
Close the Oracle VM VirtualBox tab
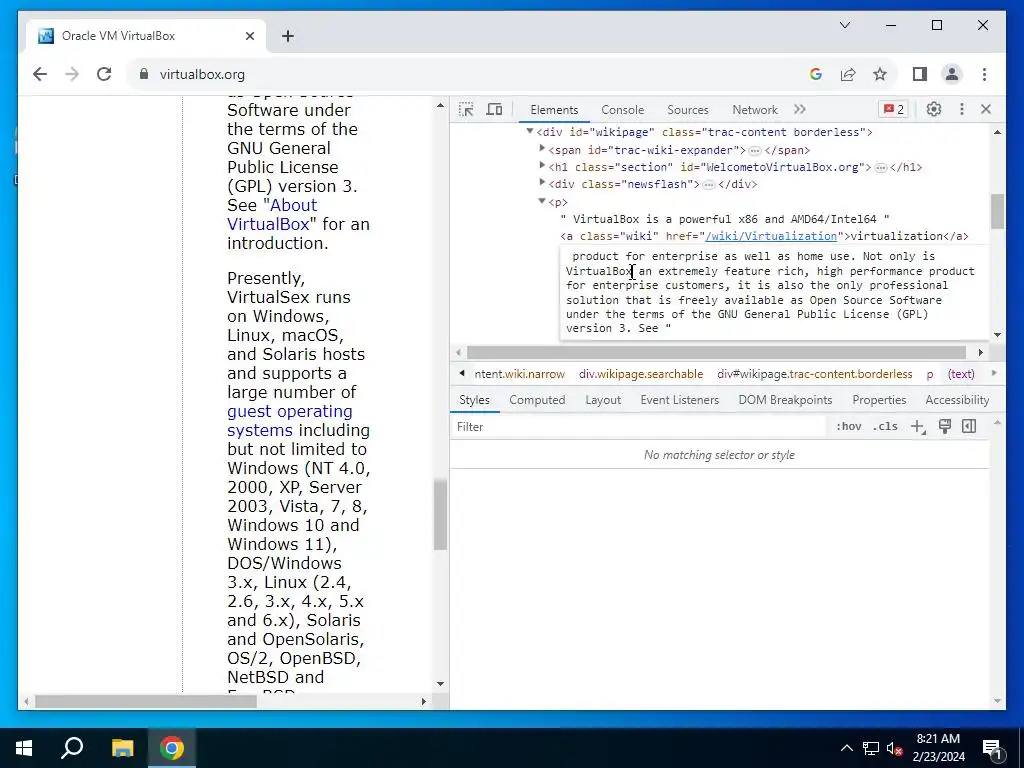[249, 36]
